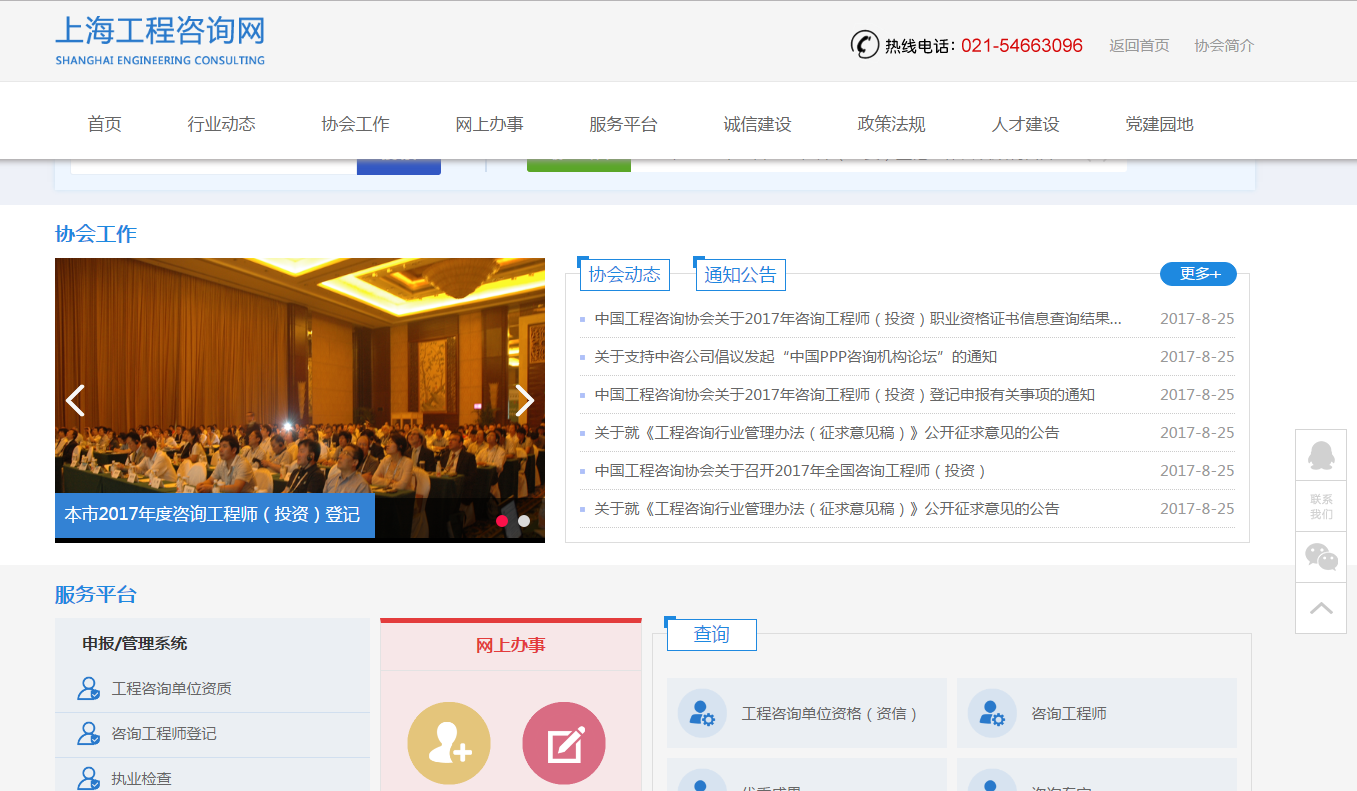The image size is (1357, 791).
Task: Click the user registration icon under 网上办事
Action: [x=449, y=742]
